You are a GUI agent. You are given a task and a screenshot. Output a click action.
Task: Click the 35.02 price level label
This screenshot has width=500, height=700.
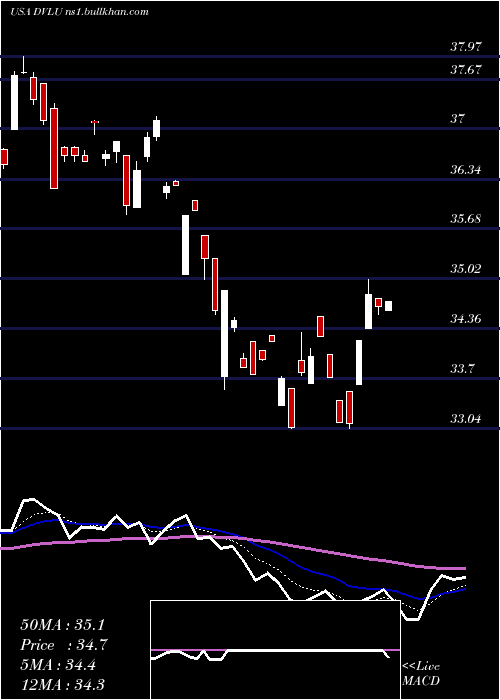tap(466, 269)
